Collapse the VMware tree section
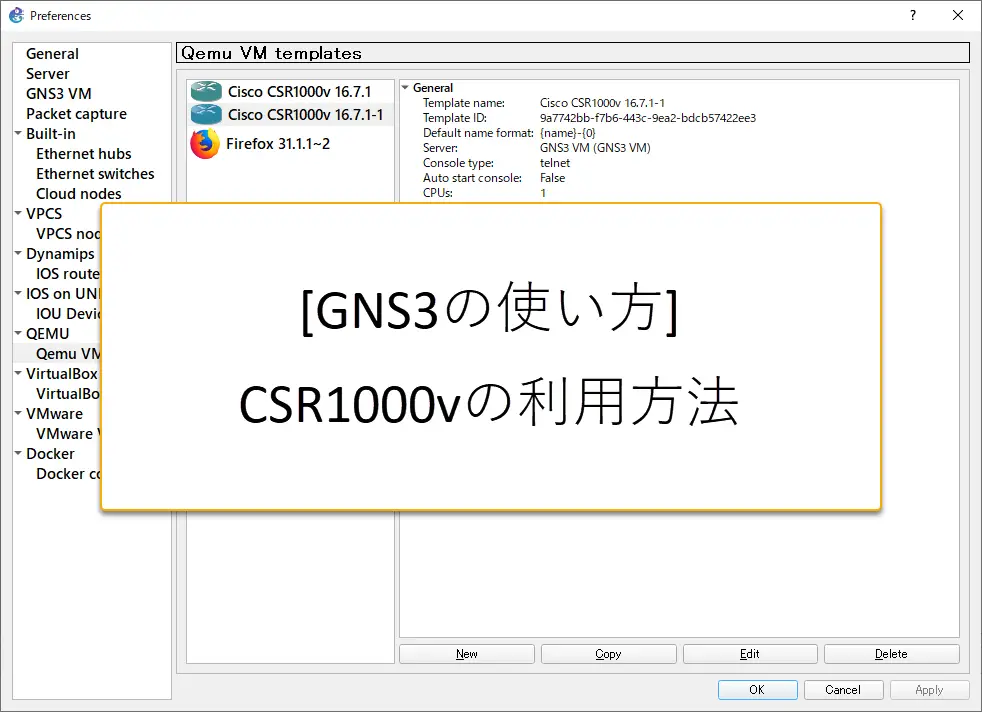 [18, 413]
